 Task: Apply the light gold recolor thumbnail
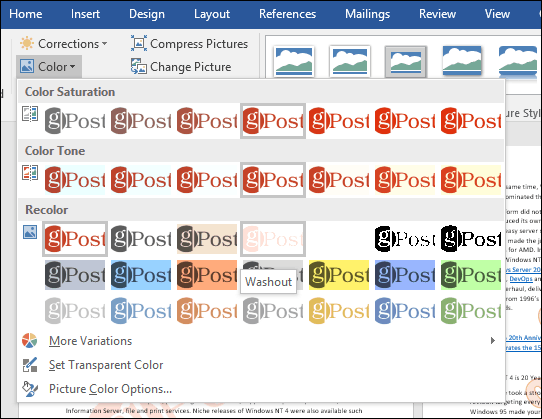pos(339,311)
